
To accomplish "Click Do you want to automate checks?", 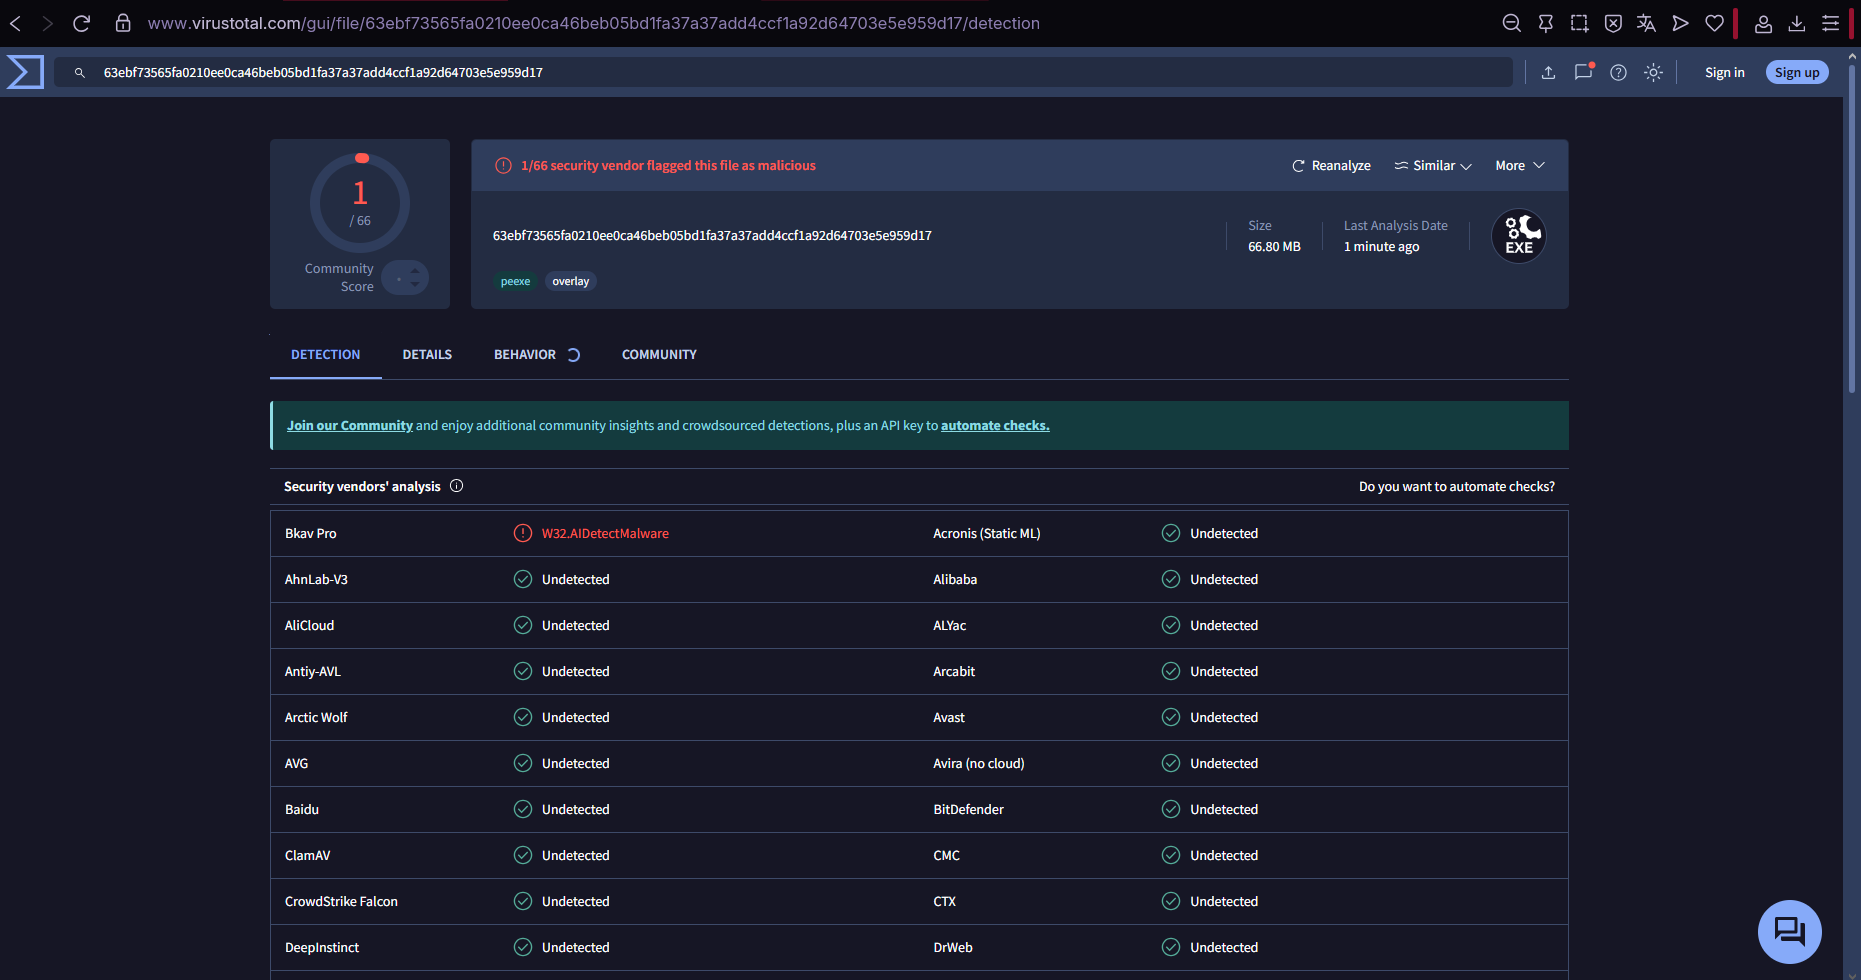I will coord(1456,487).
